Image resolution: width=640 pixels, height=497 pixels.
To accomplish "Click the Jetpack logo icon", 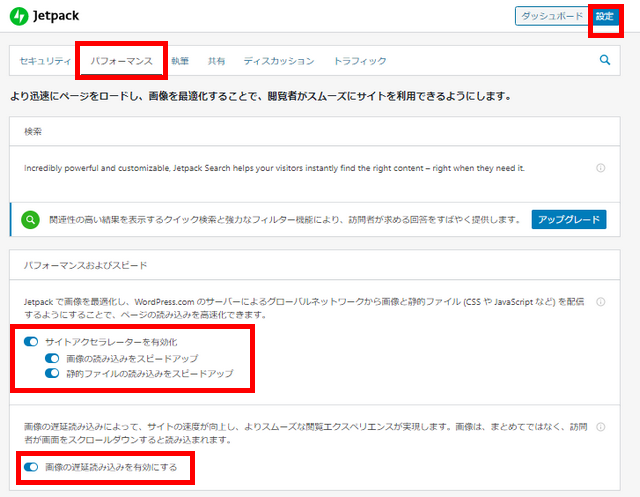I will click(19, 16).
